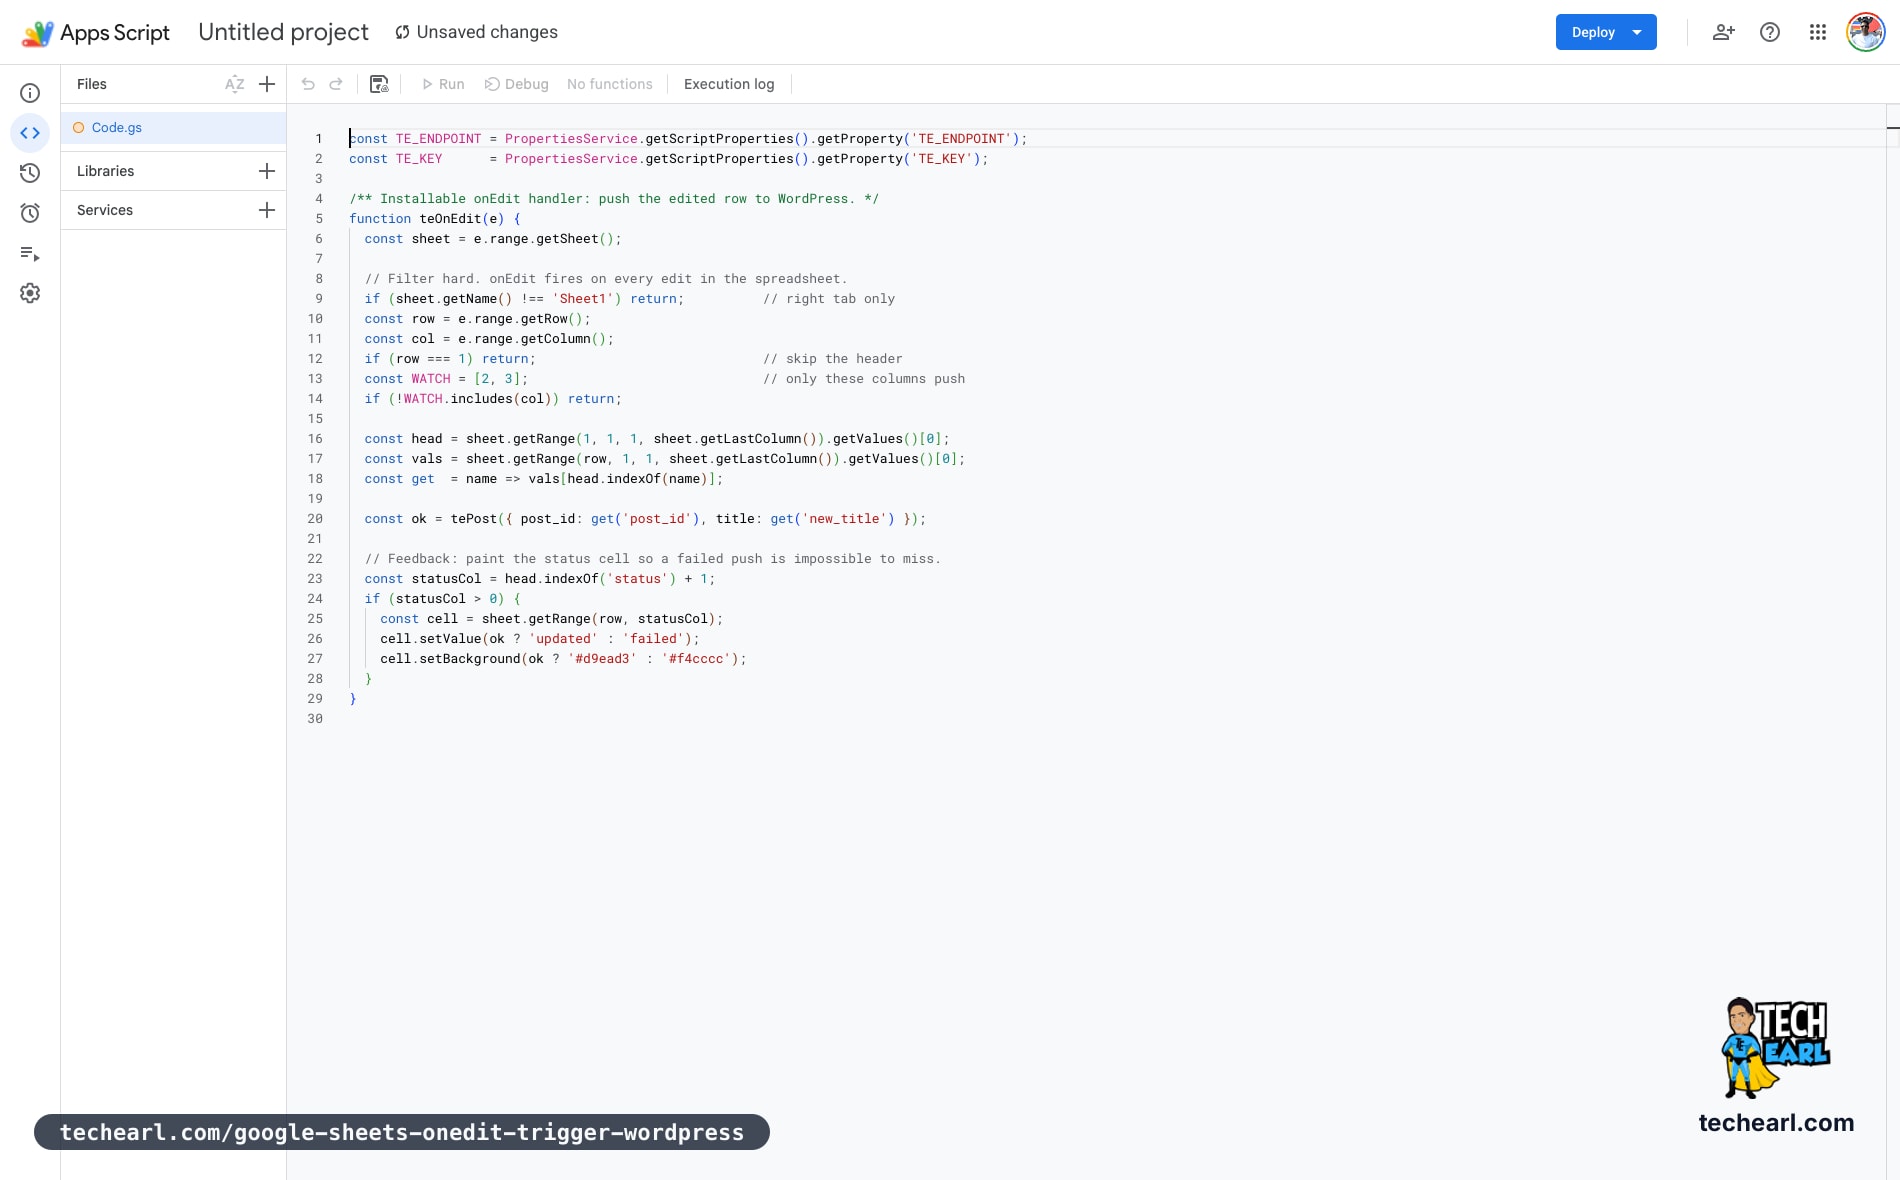This screenshot has width=1900, height=1180.
Task: Share project with add-person icon
Action: [1723, 32]
